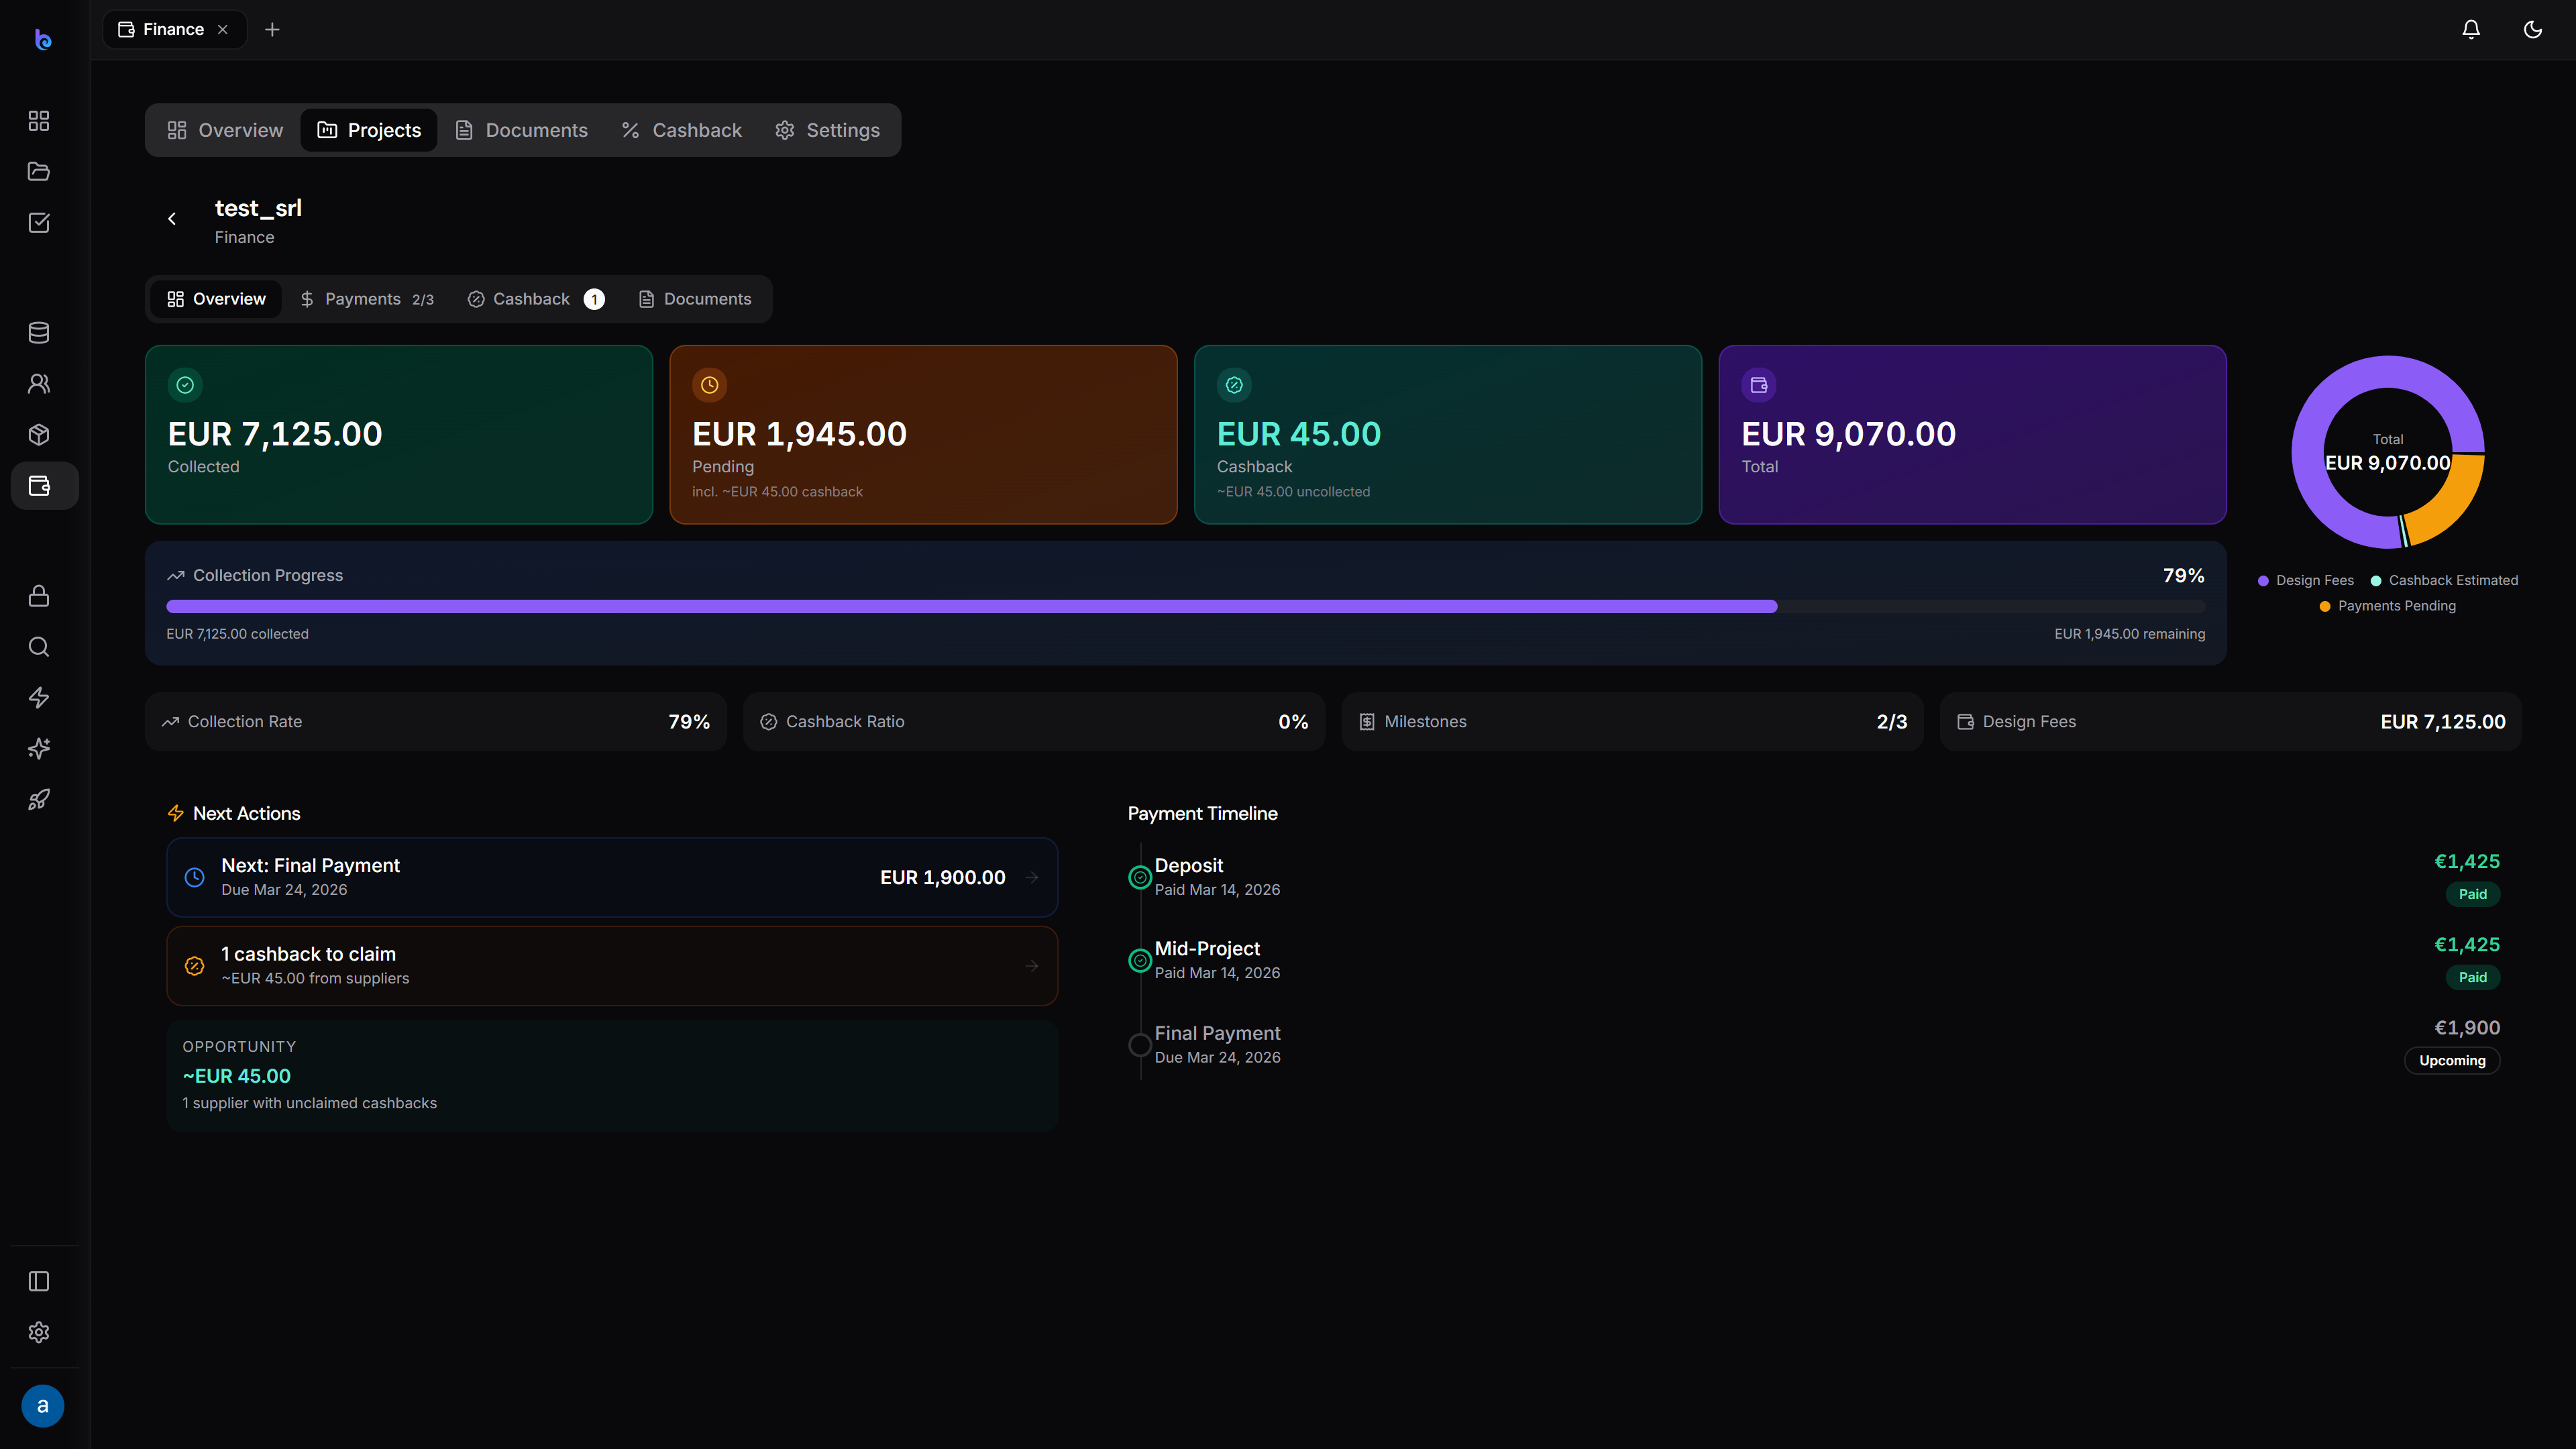The height and width of the screenshot is (1449, 2576).
Task: Click the Design Fees EUR 7,125.00 tile
Action: [2231, 722]
